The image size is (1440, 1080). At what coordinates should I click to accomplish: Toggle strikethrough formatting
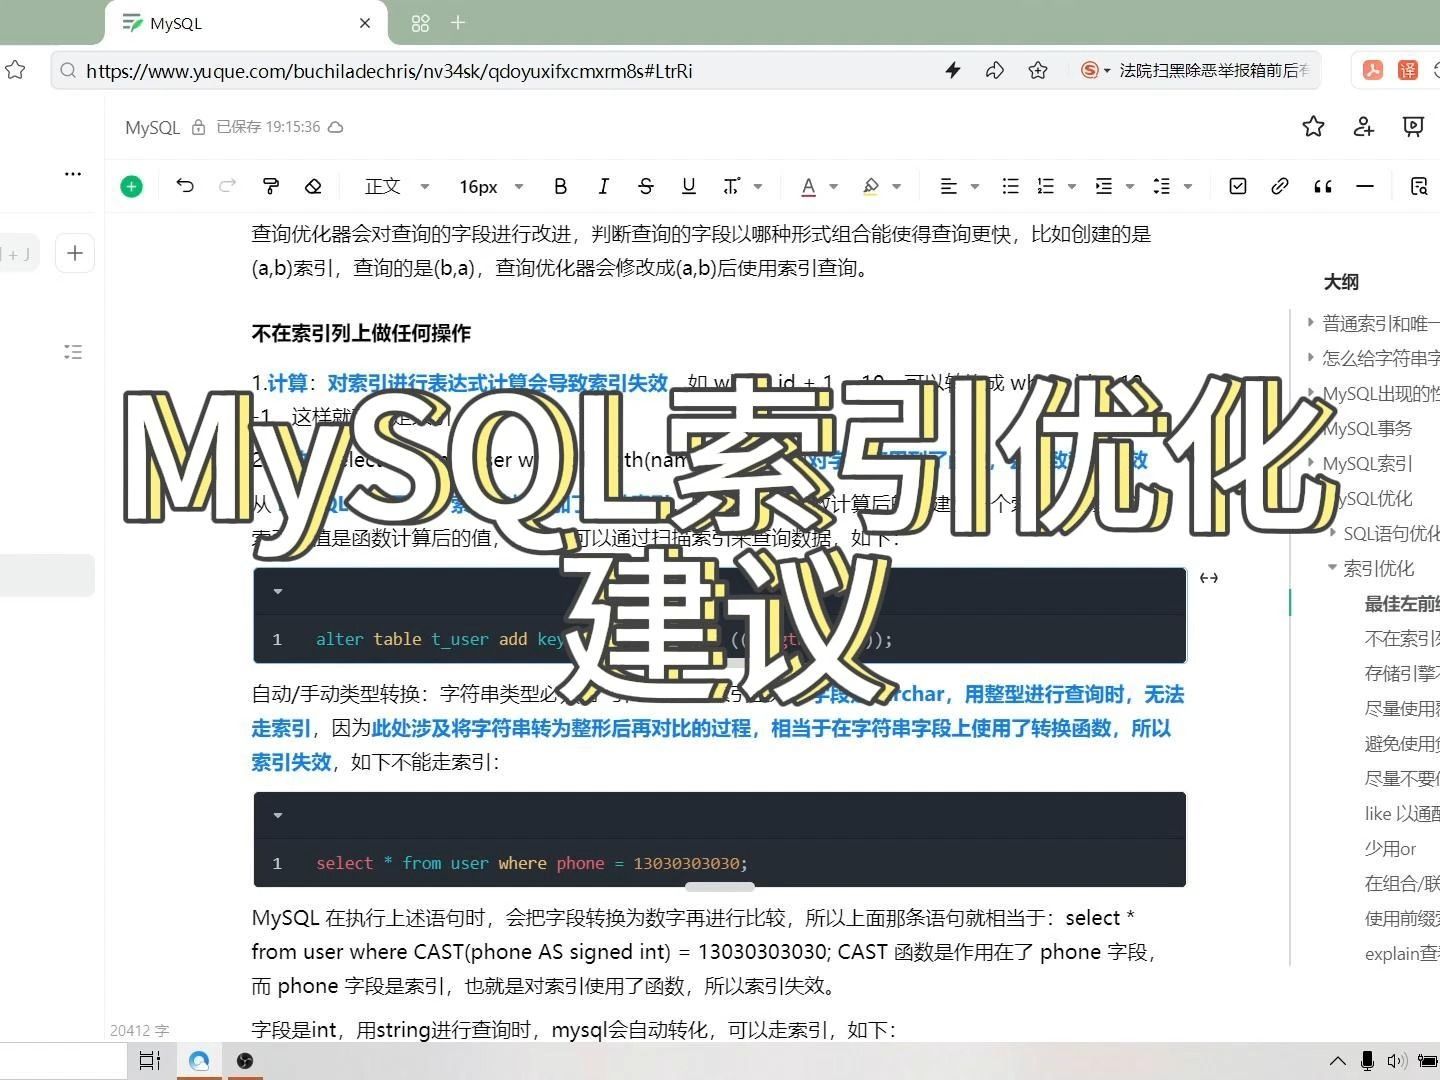[x=646, y=186]
